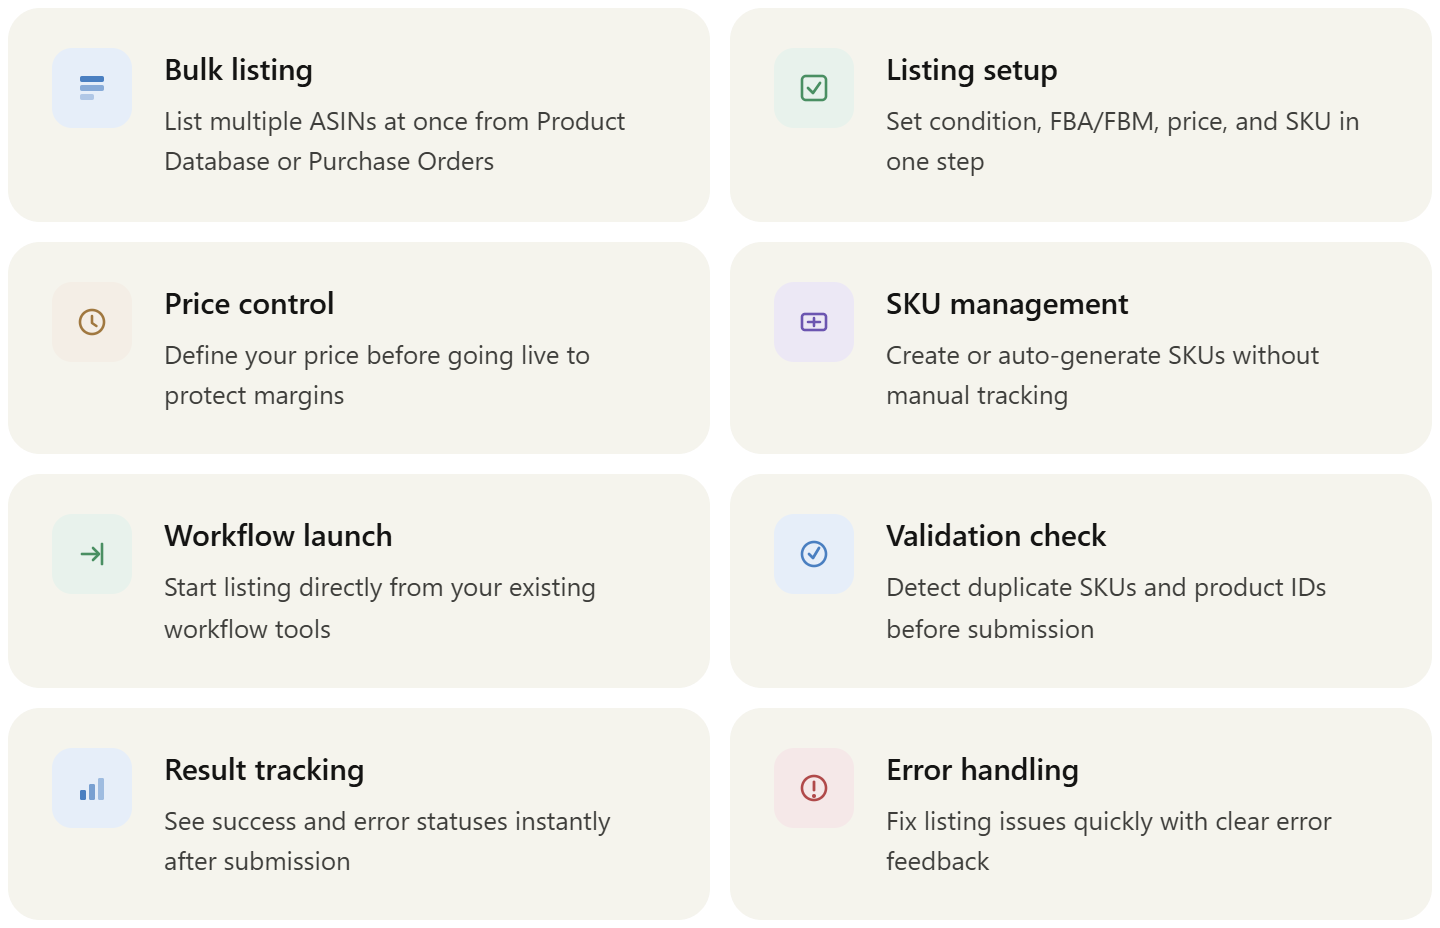This screenshot has height=928, width=1440.
Task: Click the Listing setup checkbox icon
Action: 814,88
